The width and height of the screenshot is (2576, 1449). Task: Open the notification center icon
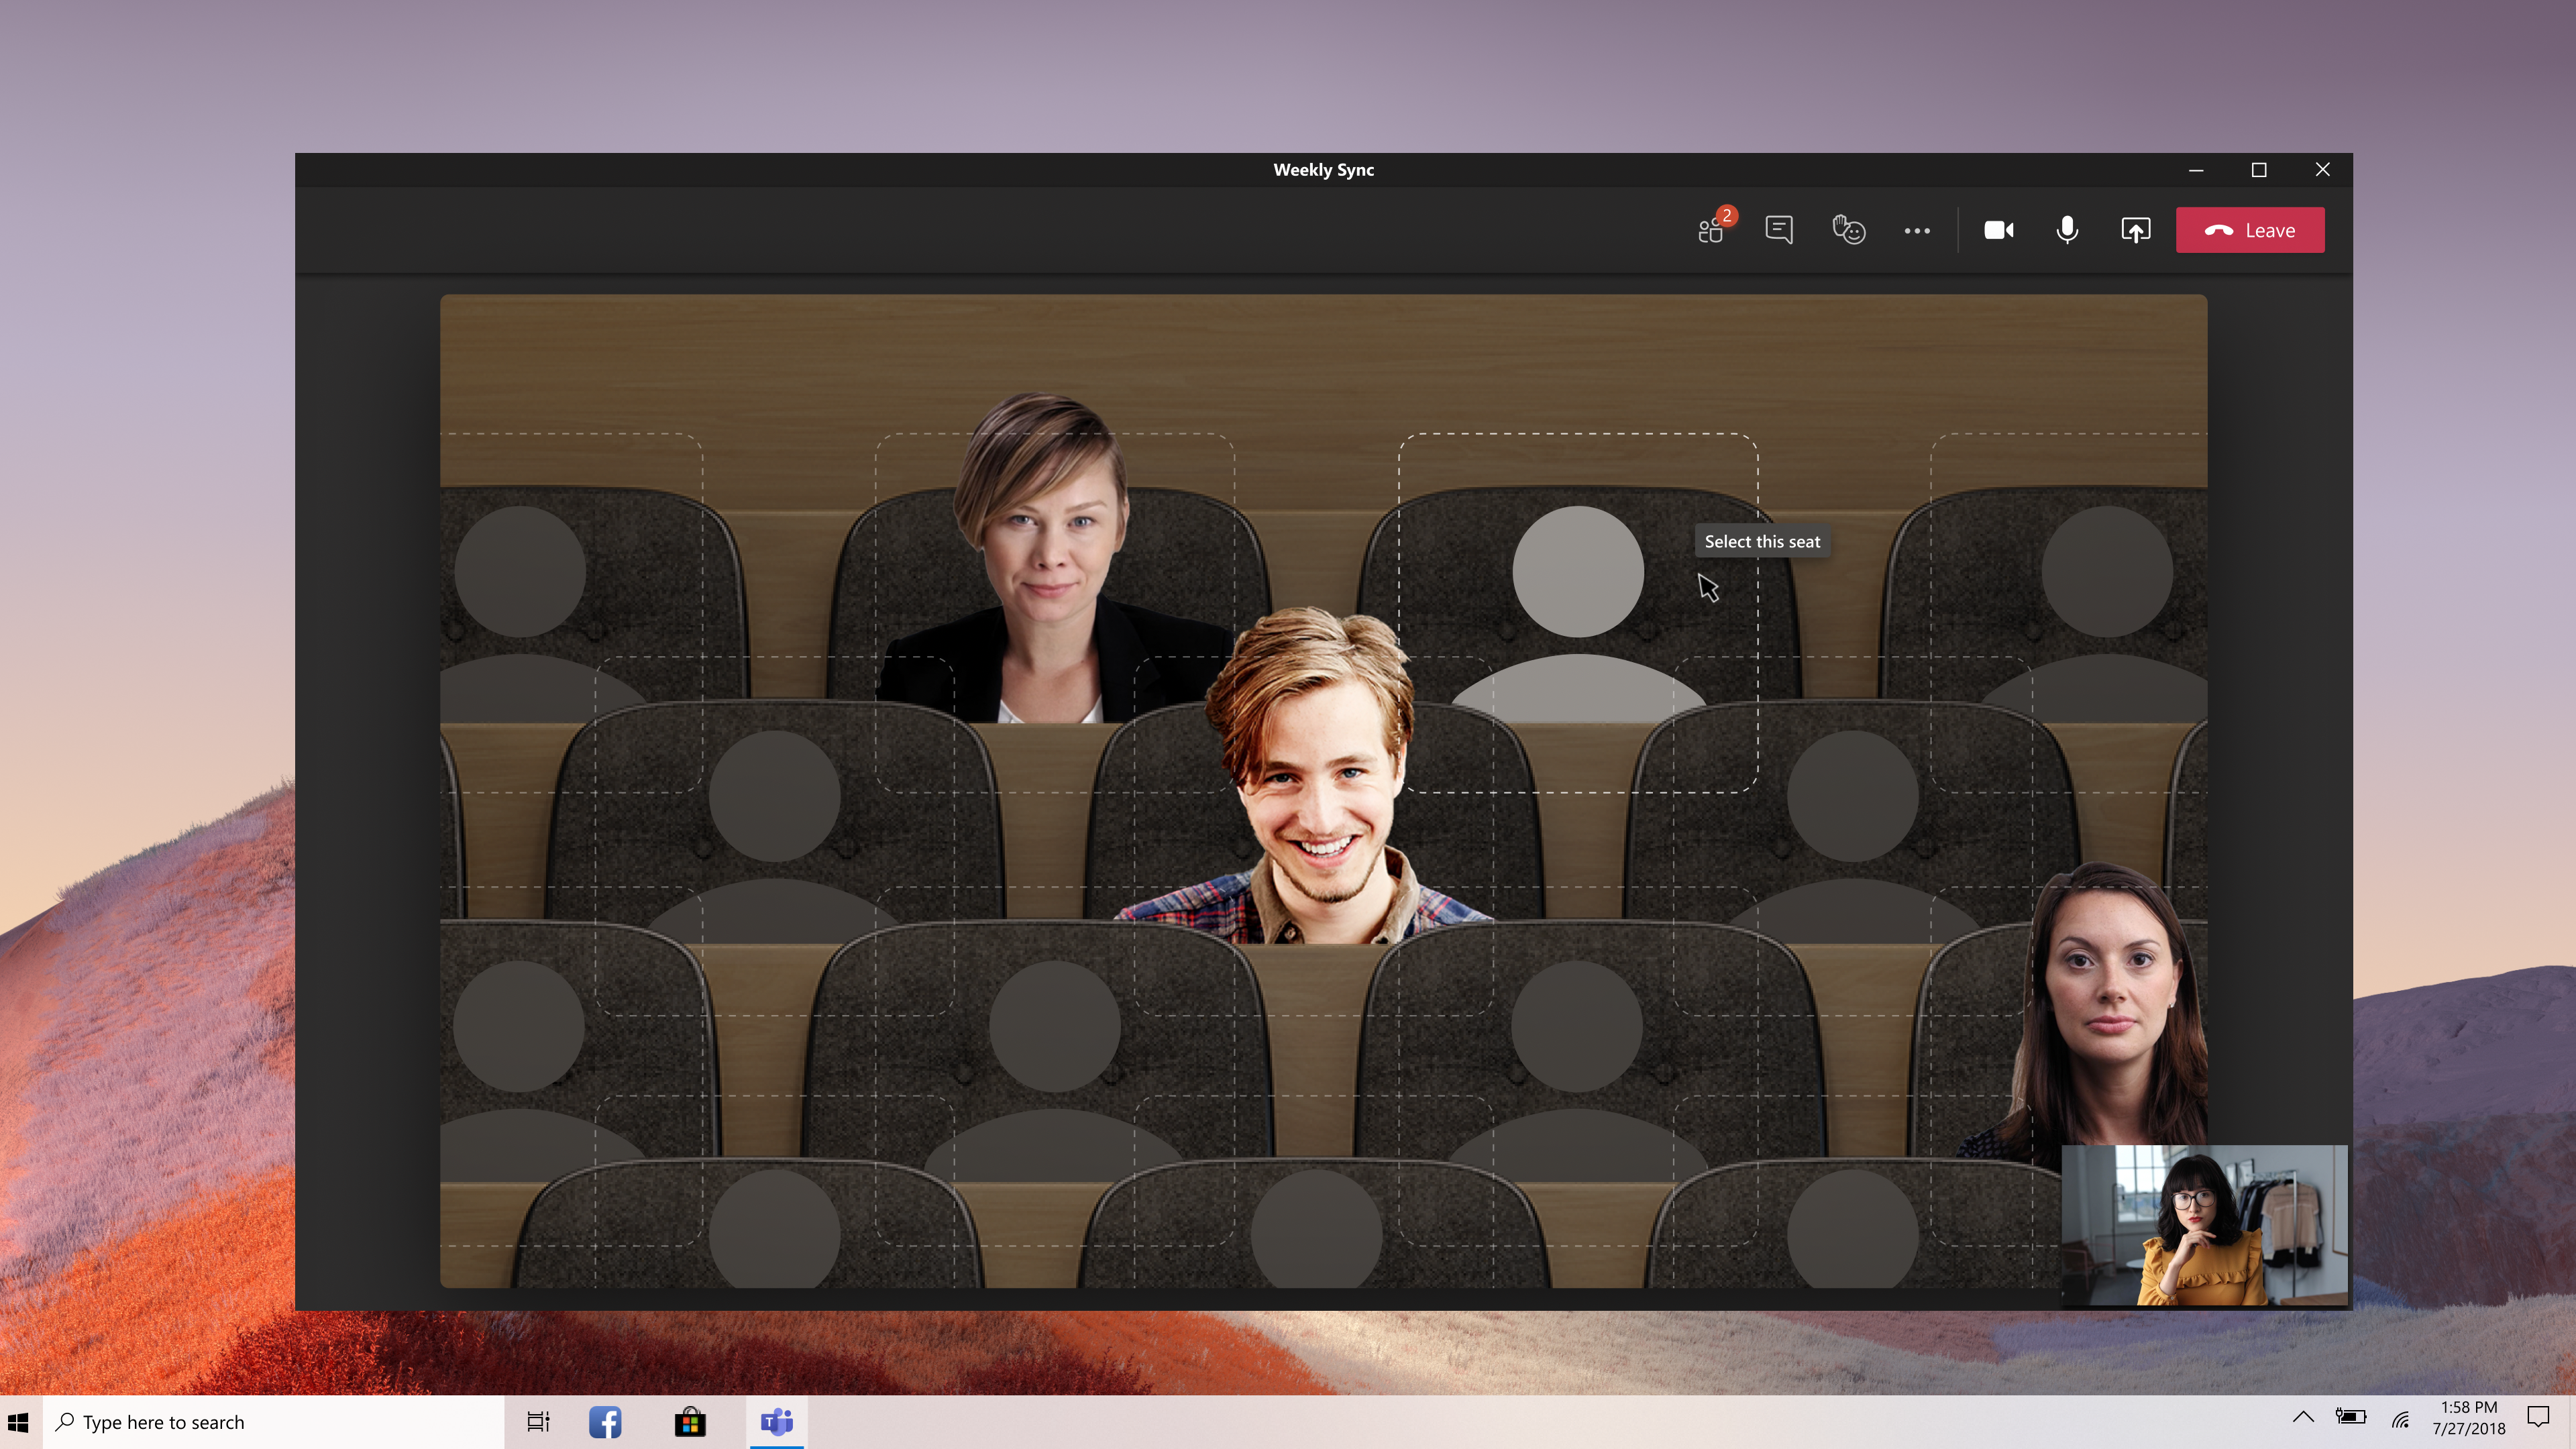click(x=2538, y=1416)
